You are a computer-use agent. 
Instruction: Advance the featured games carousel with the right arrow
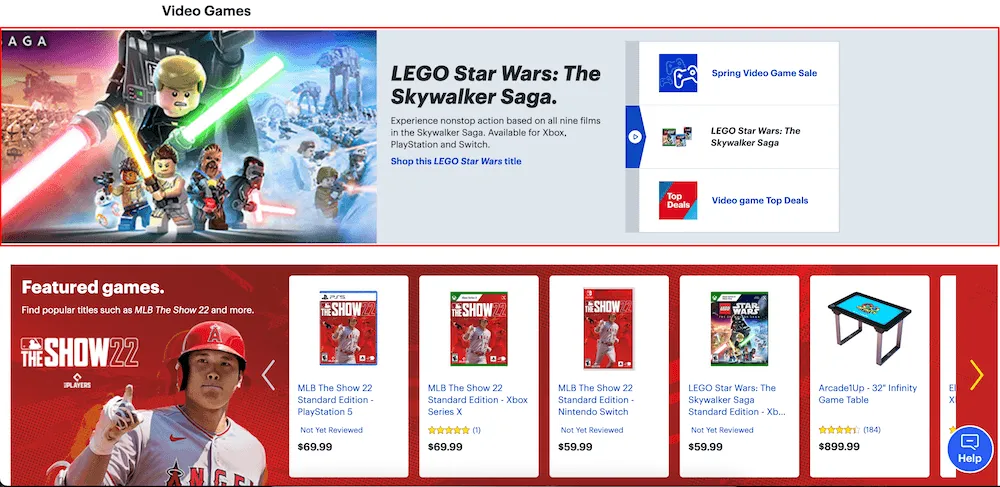pos(976,375)
